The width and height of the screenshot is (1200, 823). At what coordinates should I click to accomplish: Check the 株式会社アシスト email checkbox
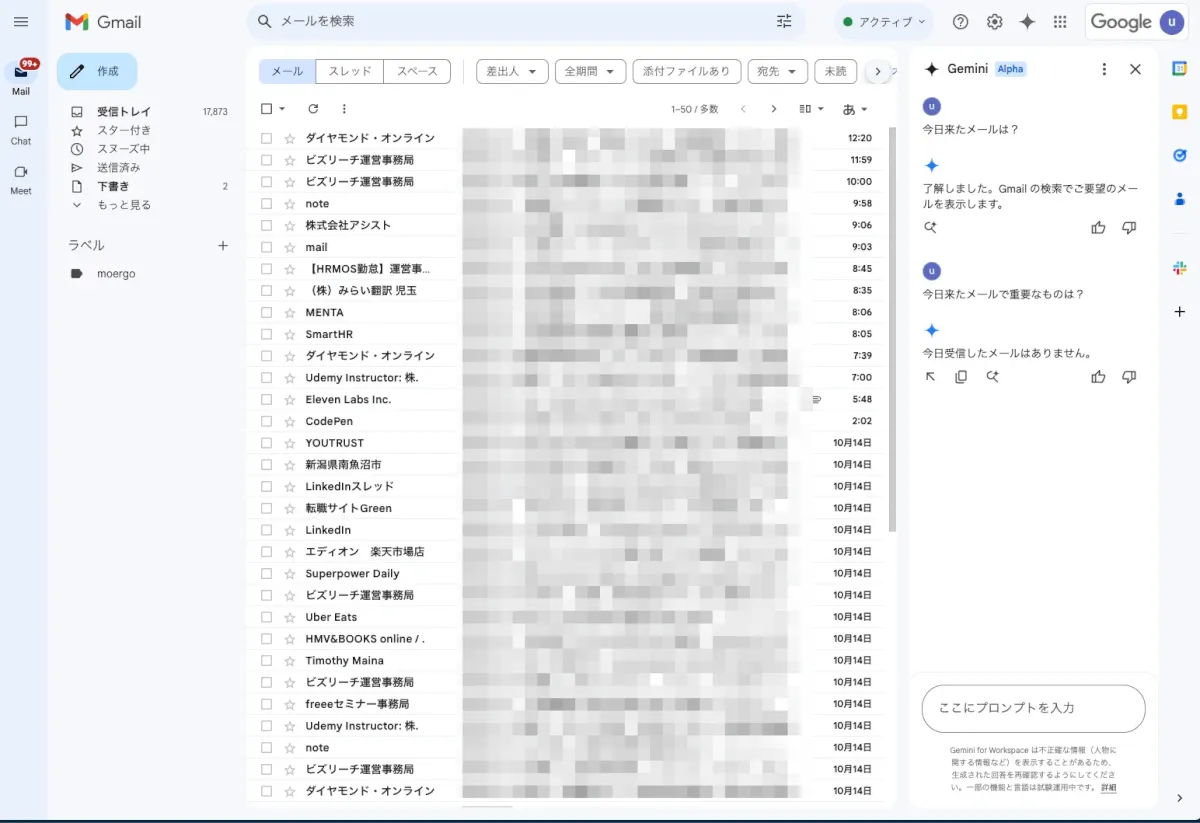point(266,225)
